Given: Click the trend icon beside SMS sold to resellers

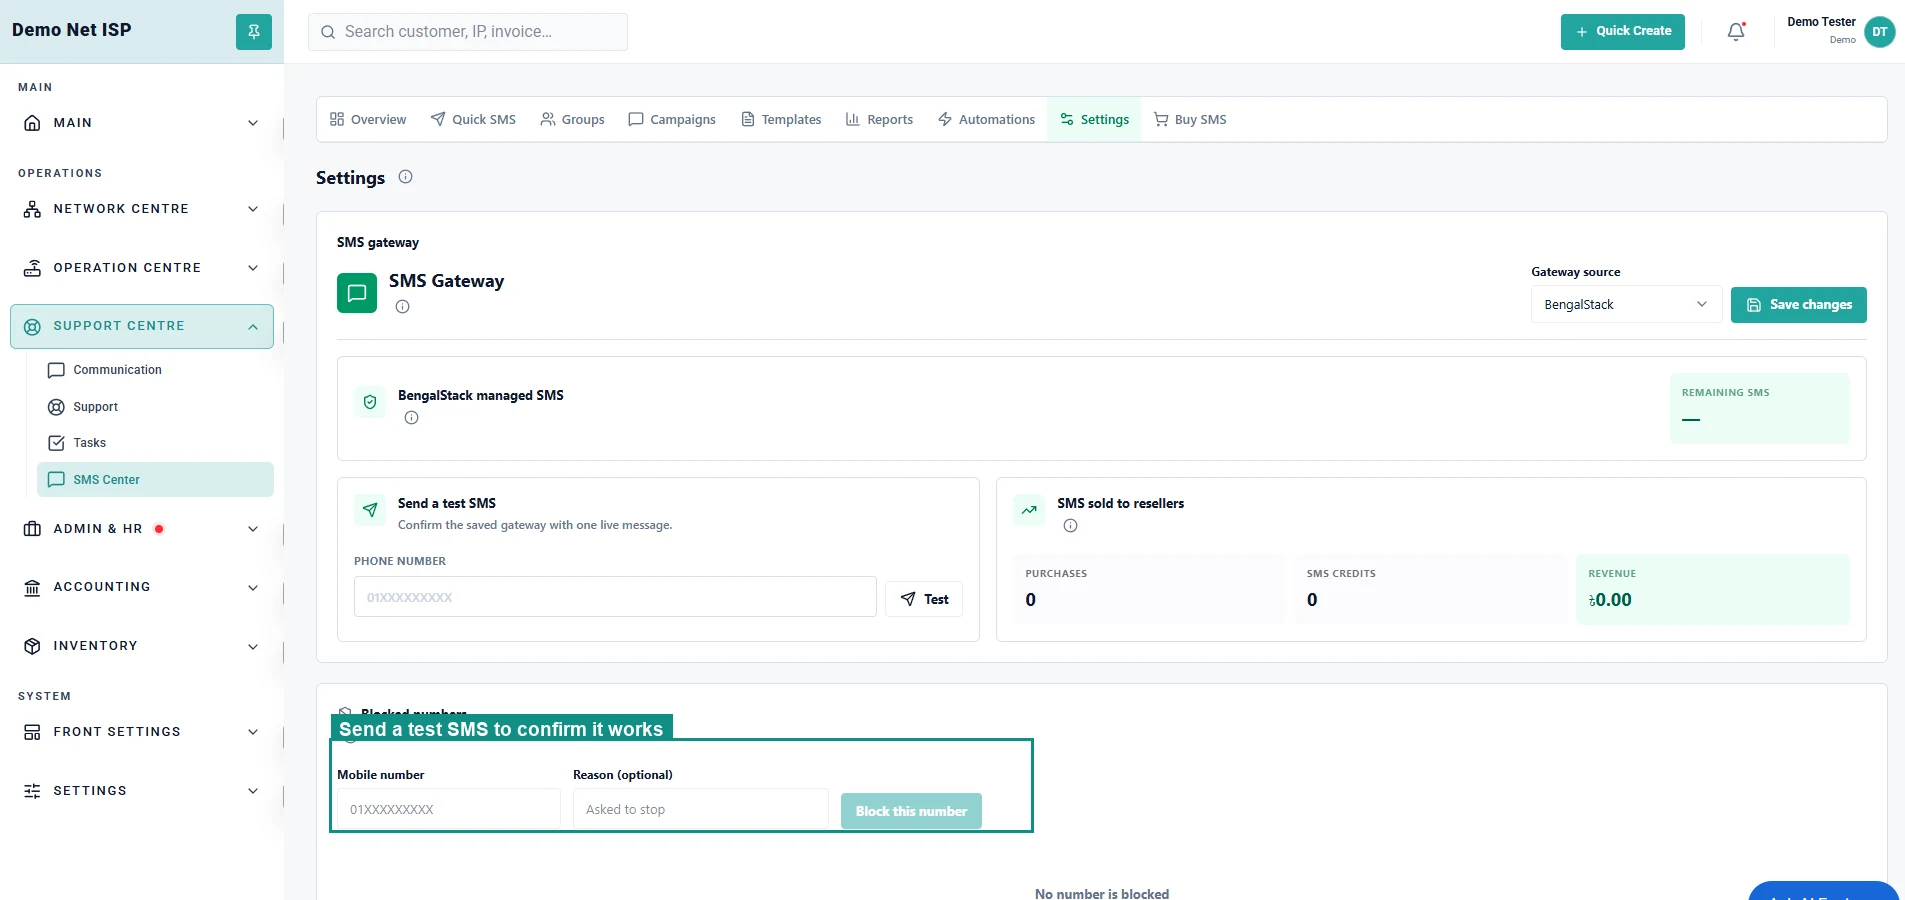Looking at the screenshot, I should pos(1029,510).
